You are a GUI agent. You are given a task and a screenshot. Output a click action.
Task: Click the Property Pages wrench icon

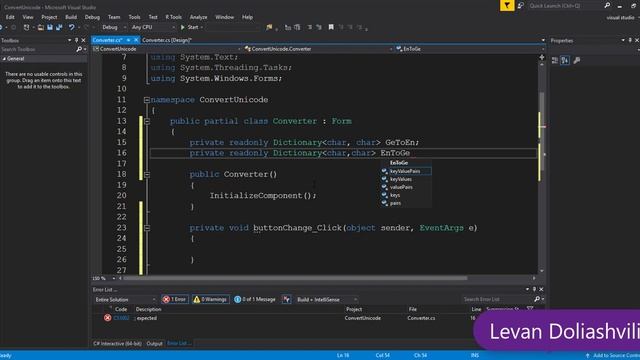(577, 60)
